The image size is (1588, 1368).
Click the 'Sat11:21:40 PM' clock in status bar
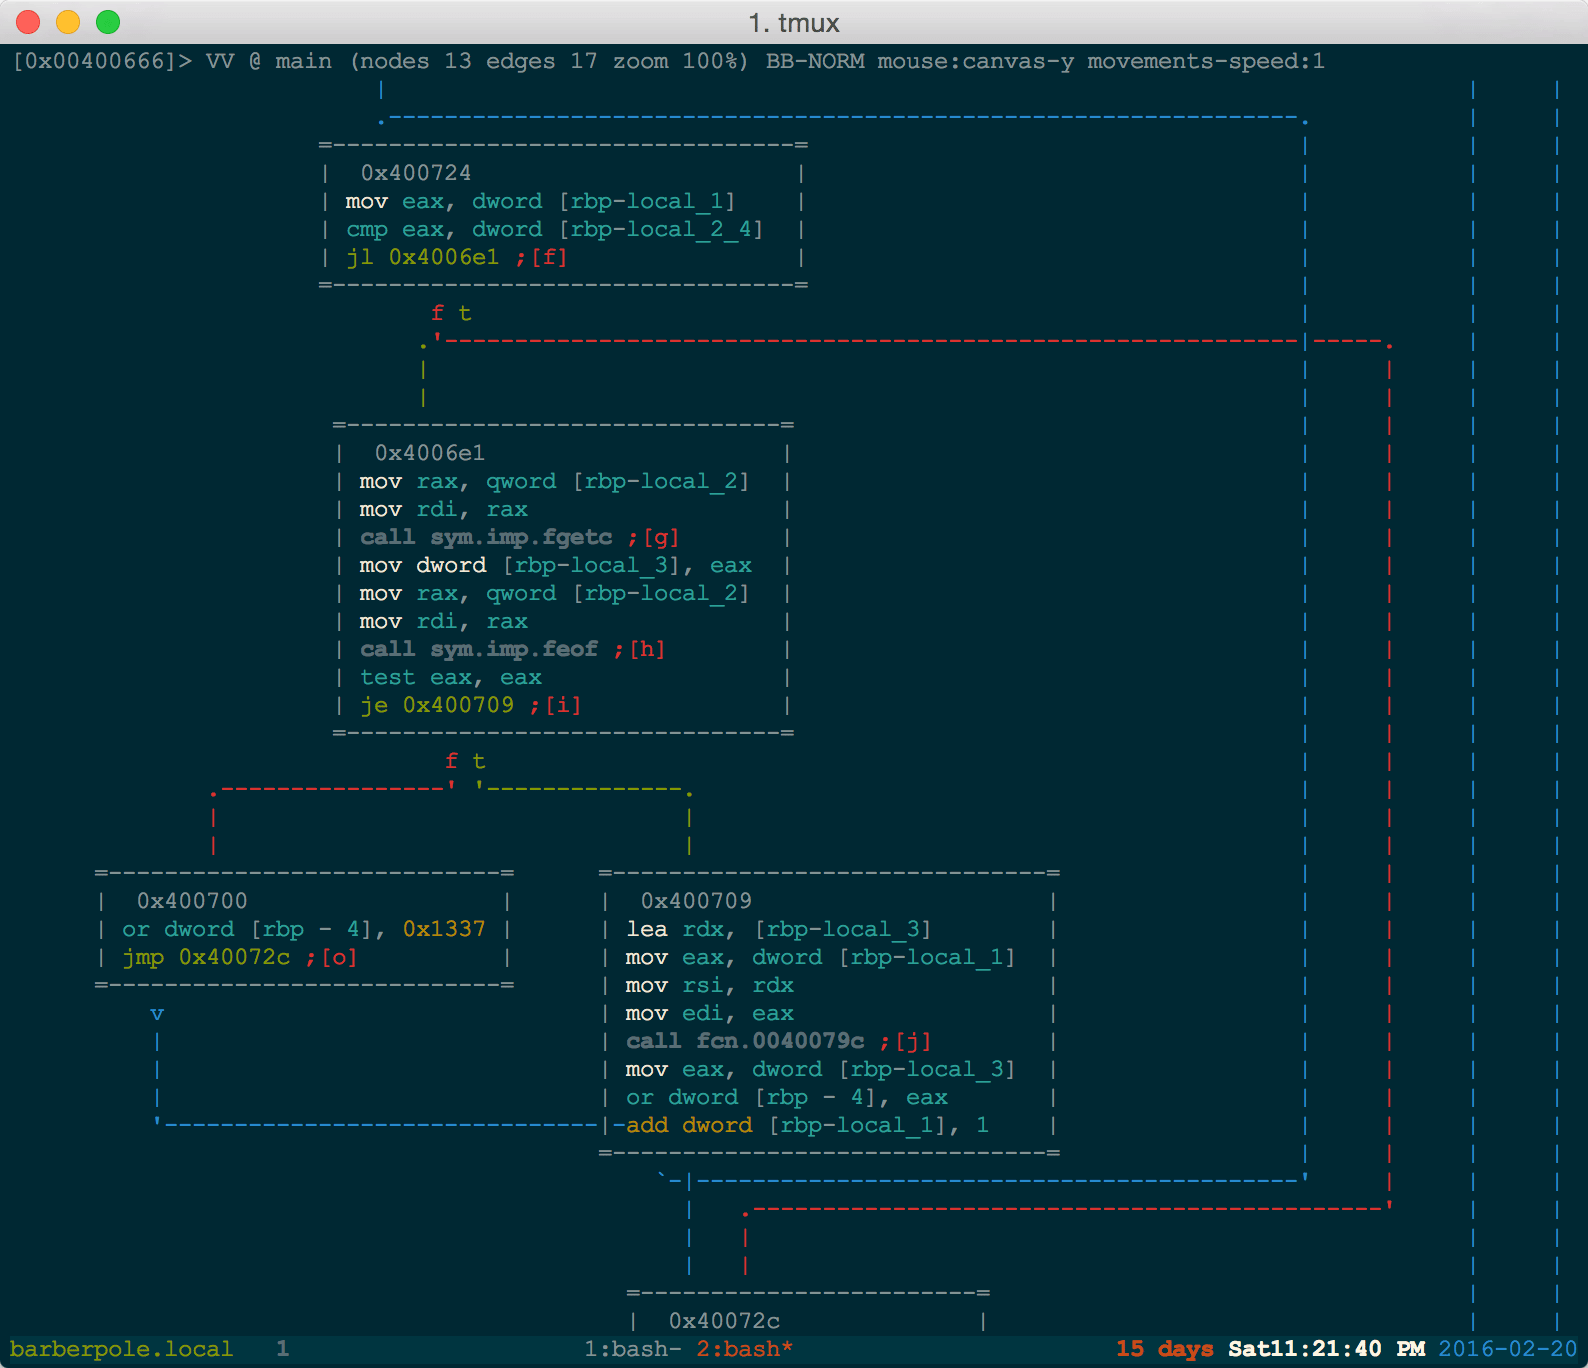click(x=1327, y=1349)
